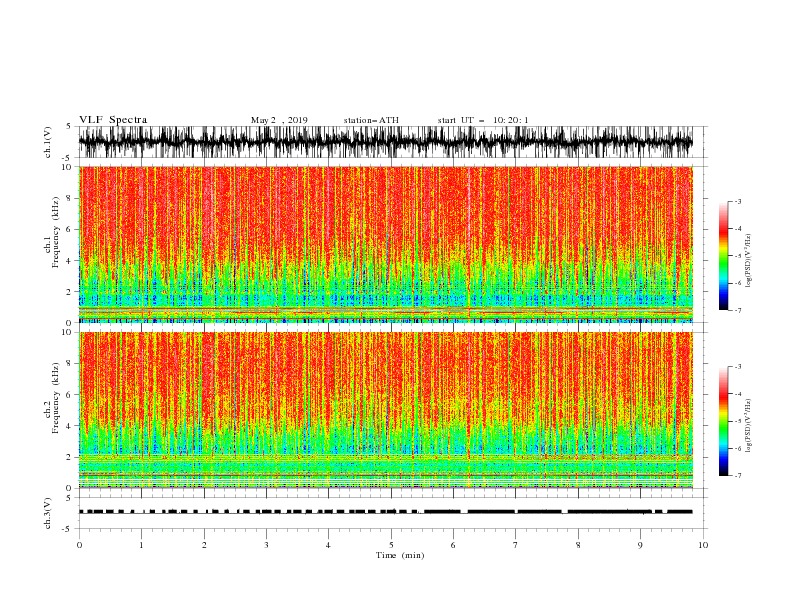Click the ch.1 spectrogram panel
792x612 pixels.
tap(385, 244)
